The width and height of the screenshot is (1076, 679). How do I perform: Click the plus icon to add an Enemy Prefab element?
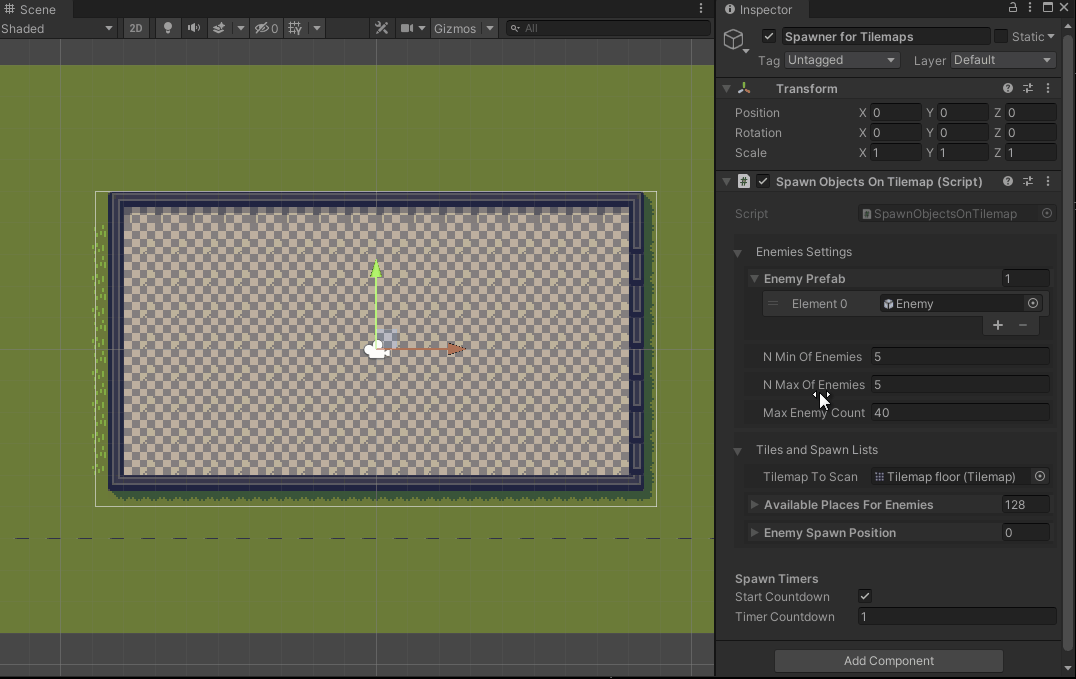tap(998, 325)
